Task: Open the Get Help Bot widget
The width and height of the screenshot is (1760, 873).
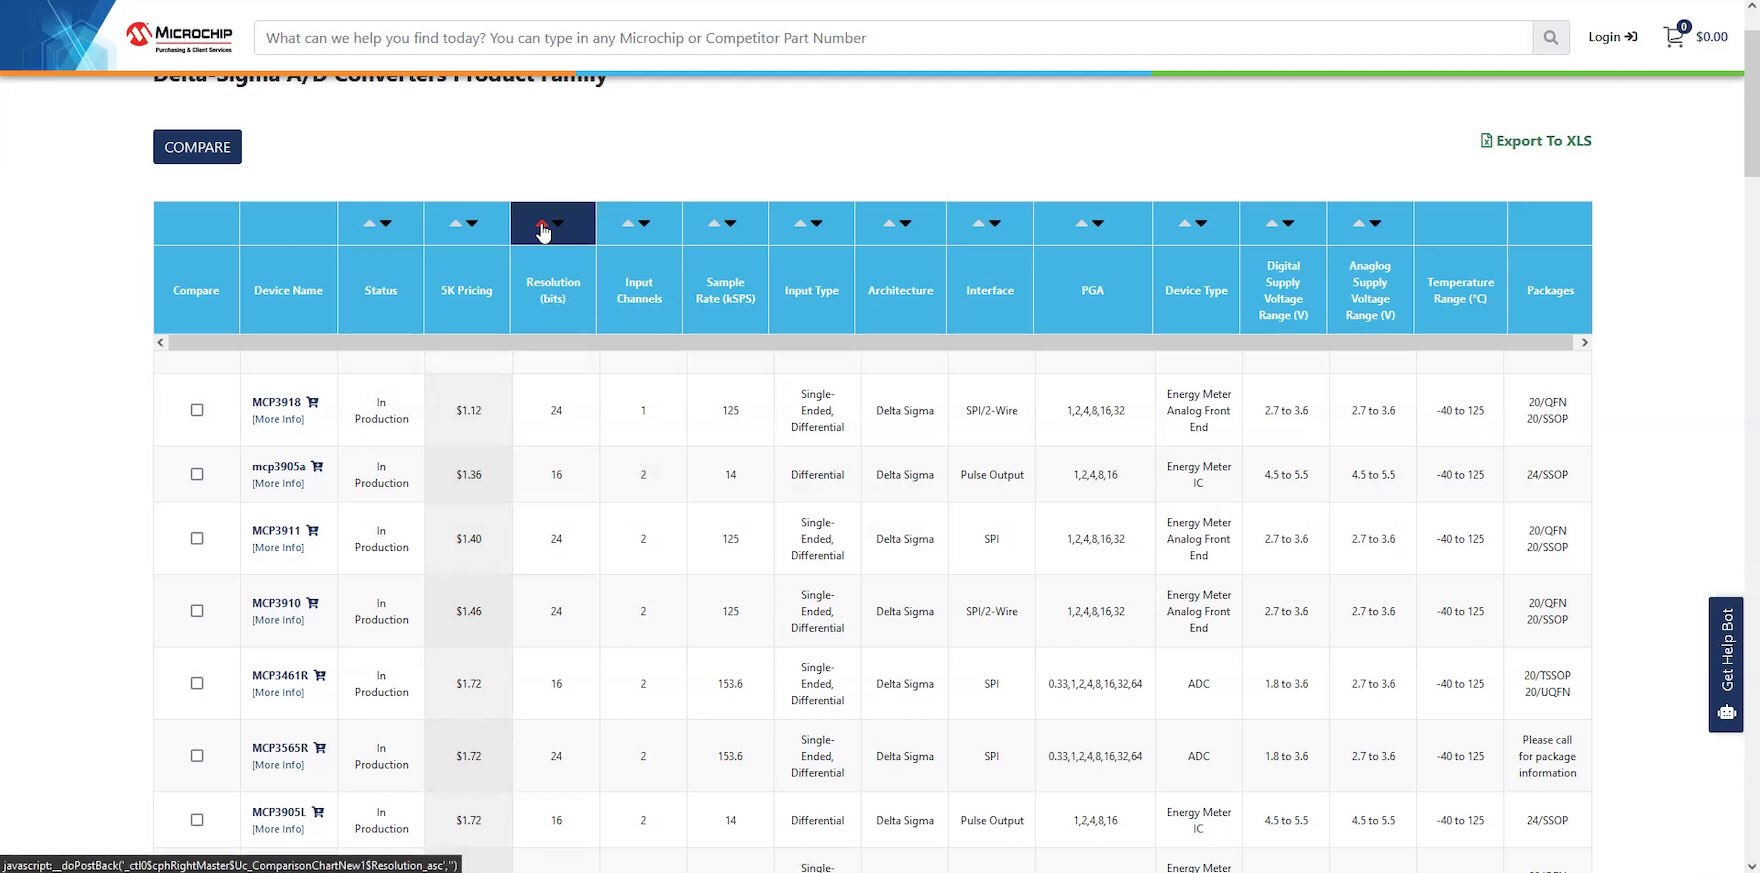Action: click(x=1726, y=664)
